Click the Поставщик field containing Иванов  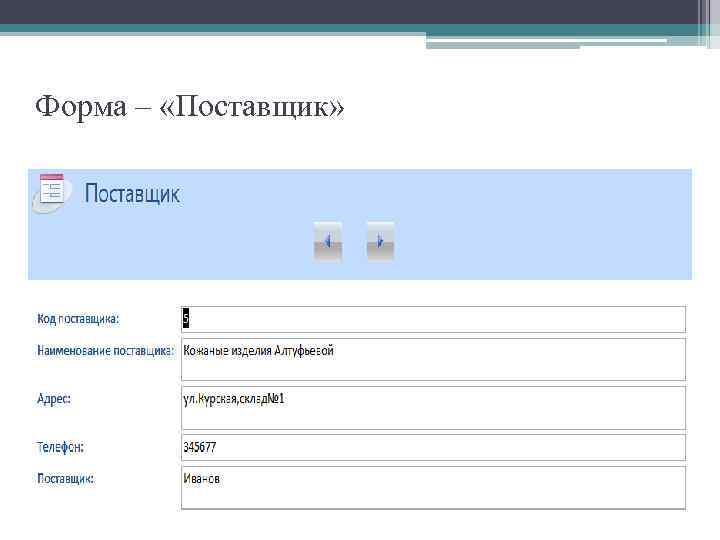point(433,488)
